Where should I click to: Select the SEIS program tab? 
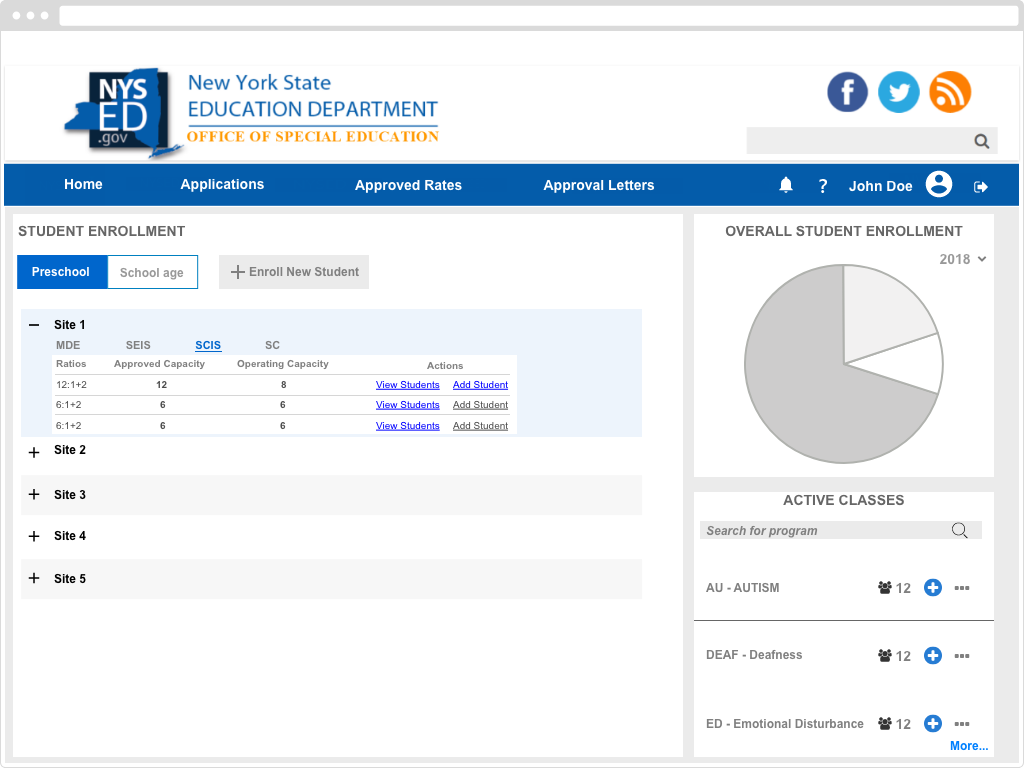138,345
